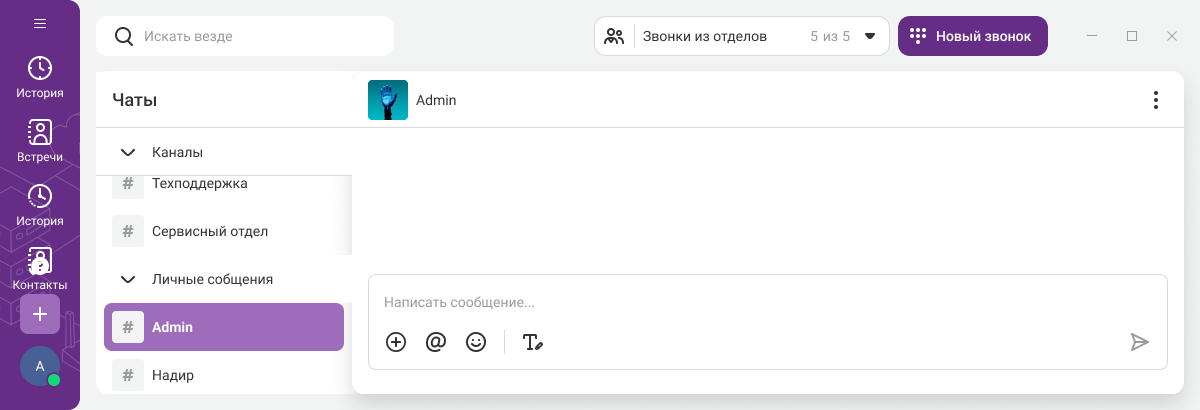Start a call with Новый звонок
This screenshot has width=1200, height=410.
click(972, 36)
